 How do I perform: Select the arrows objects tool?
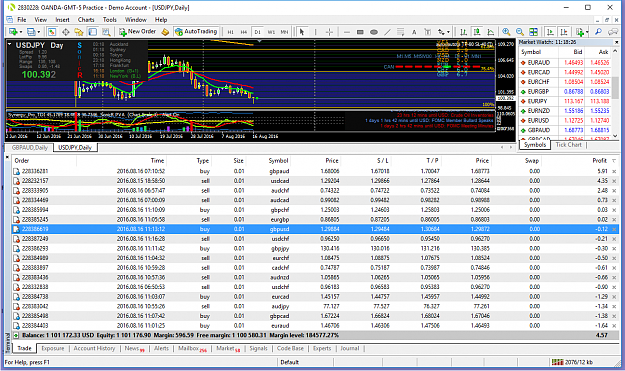tap(441, 32)
